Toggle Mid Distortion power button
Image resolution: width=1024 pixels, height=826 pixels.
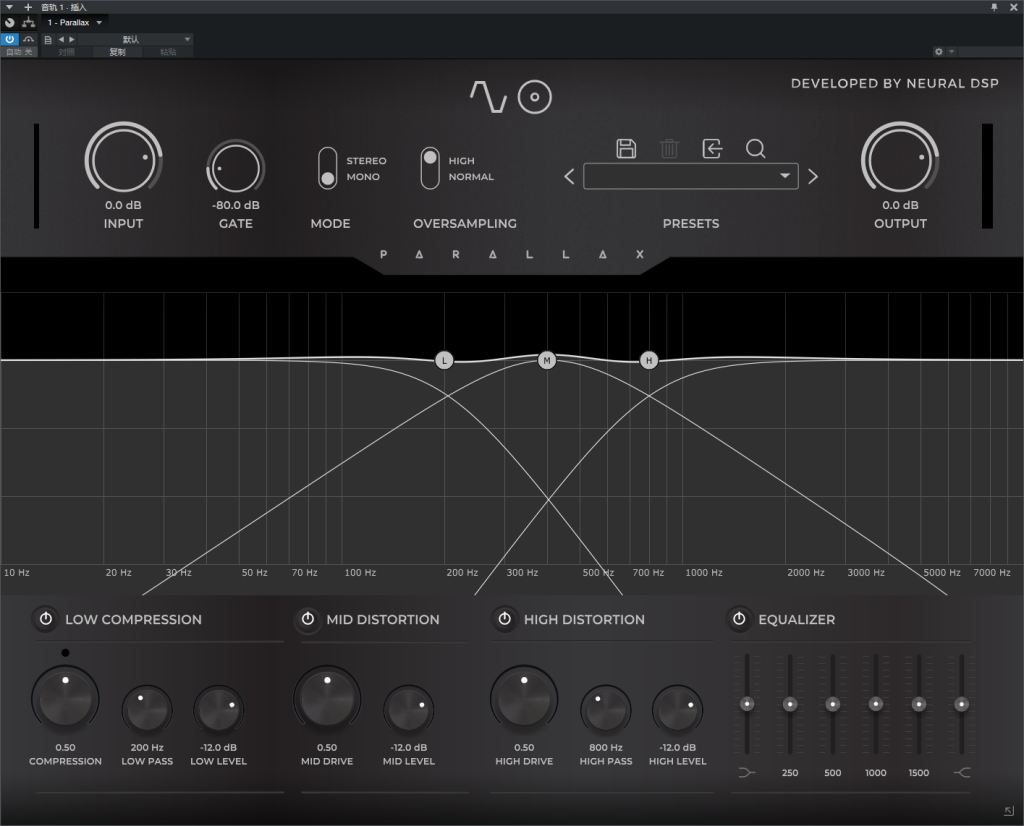[x=308, y=619]
